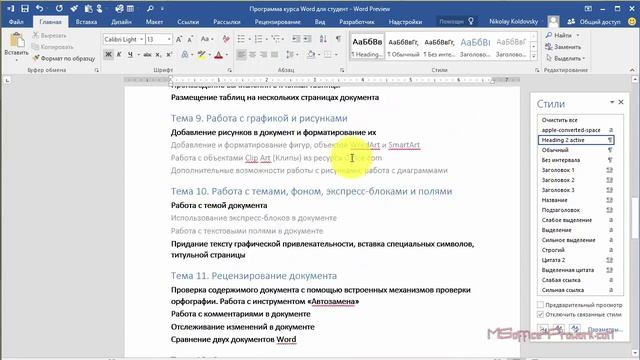Apply the red font color A
The image size is (640, 360).
click(218, 54)
